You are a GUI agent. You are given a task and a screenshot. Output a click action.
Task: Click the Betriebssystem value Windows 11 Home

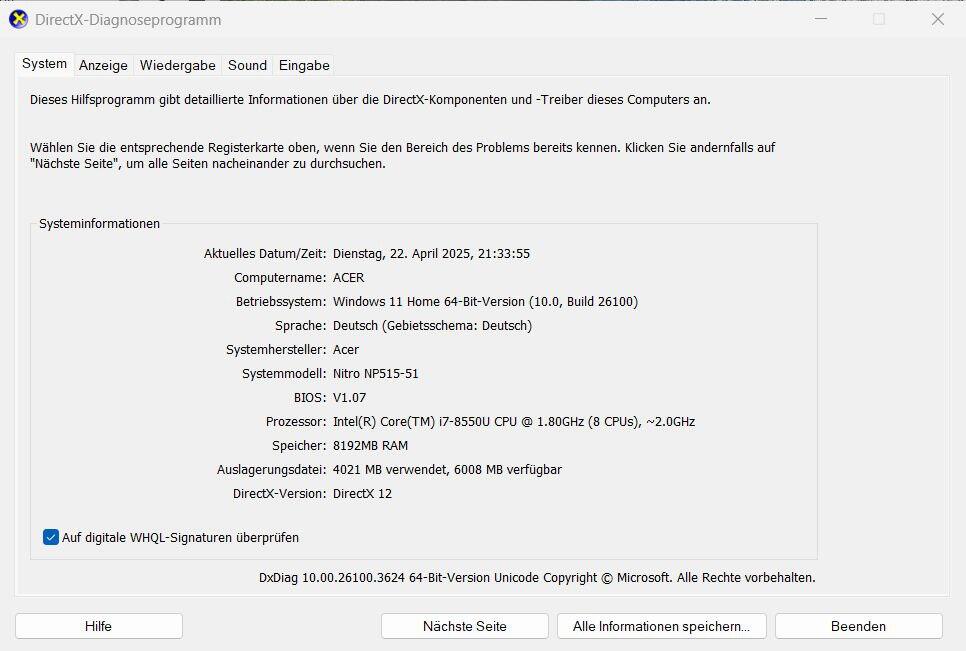click(x=485, y=301)
